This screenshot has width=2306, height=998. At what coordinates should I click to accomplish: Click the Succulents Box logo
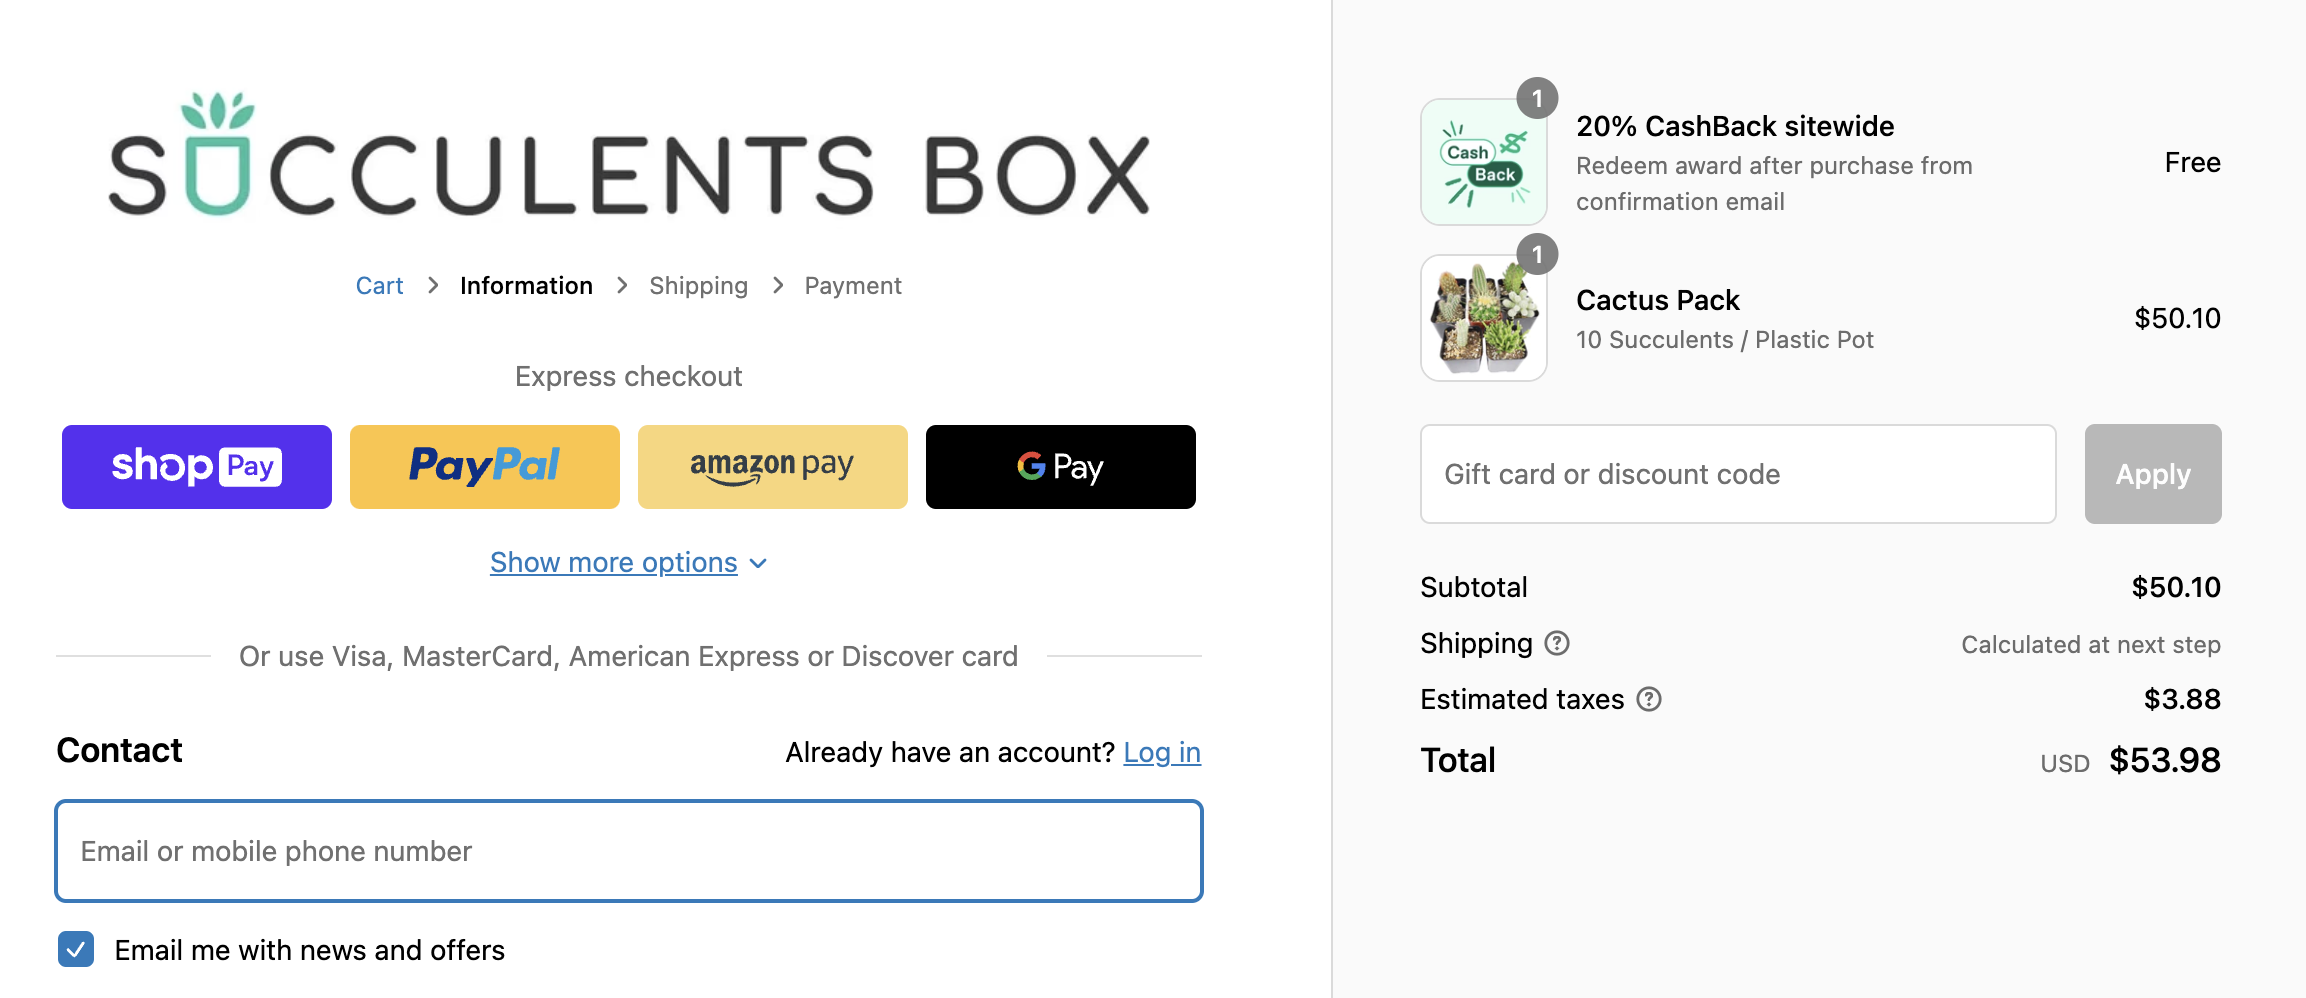point(629,157)
